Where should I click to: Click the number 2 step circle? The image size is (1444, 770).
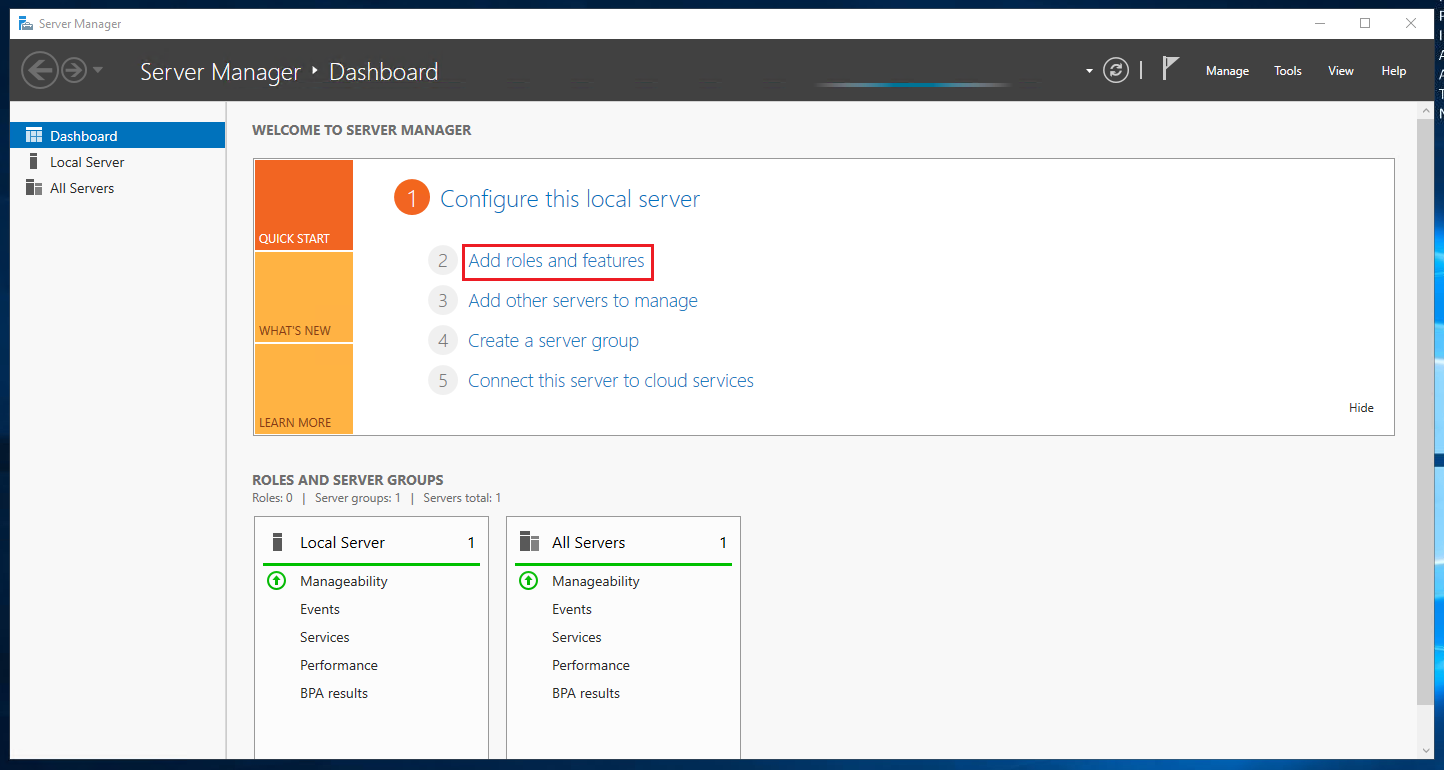443,261
